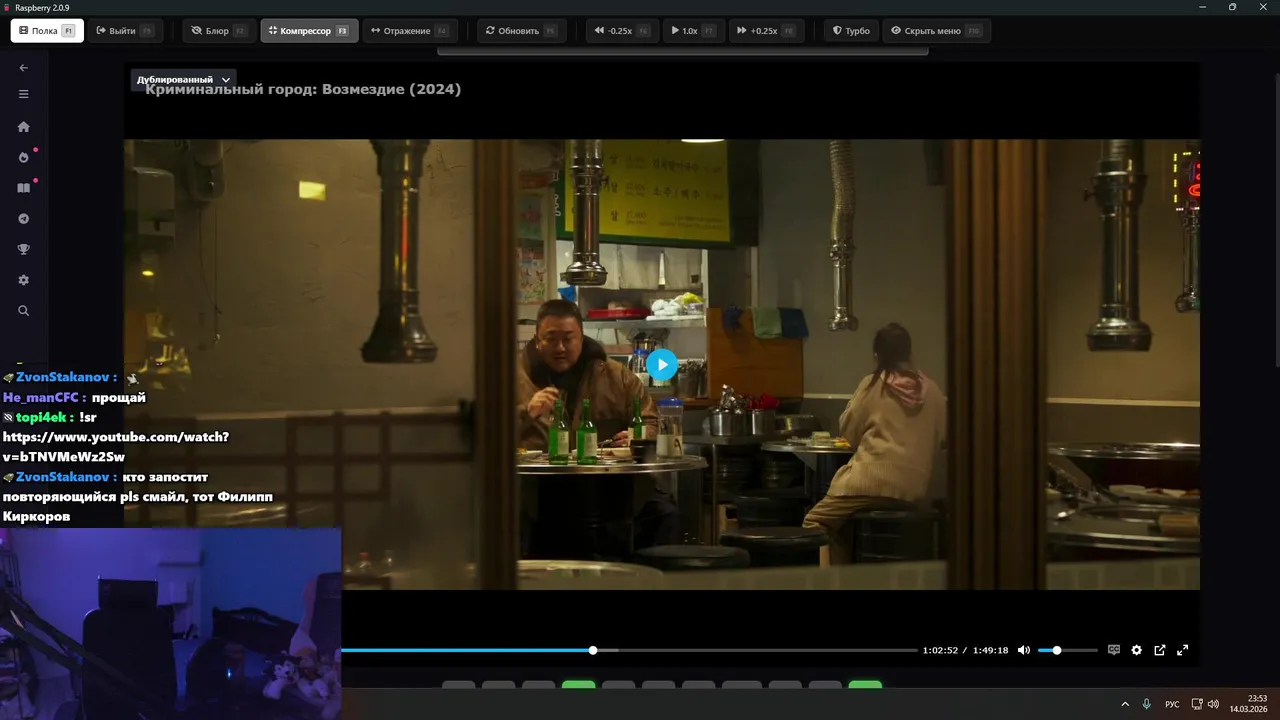Click Скрыть меню to hide menu
1280x720 pixels.
936,31
